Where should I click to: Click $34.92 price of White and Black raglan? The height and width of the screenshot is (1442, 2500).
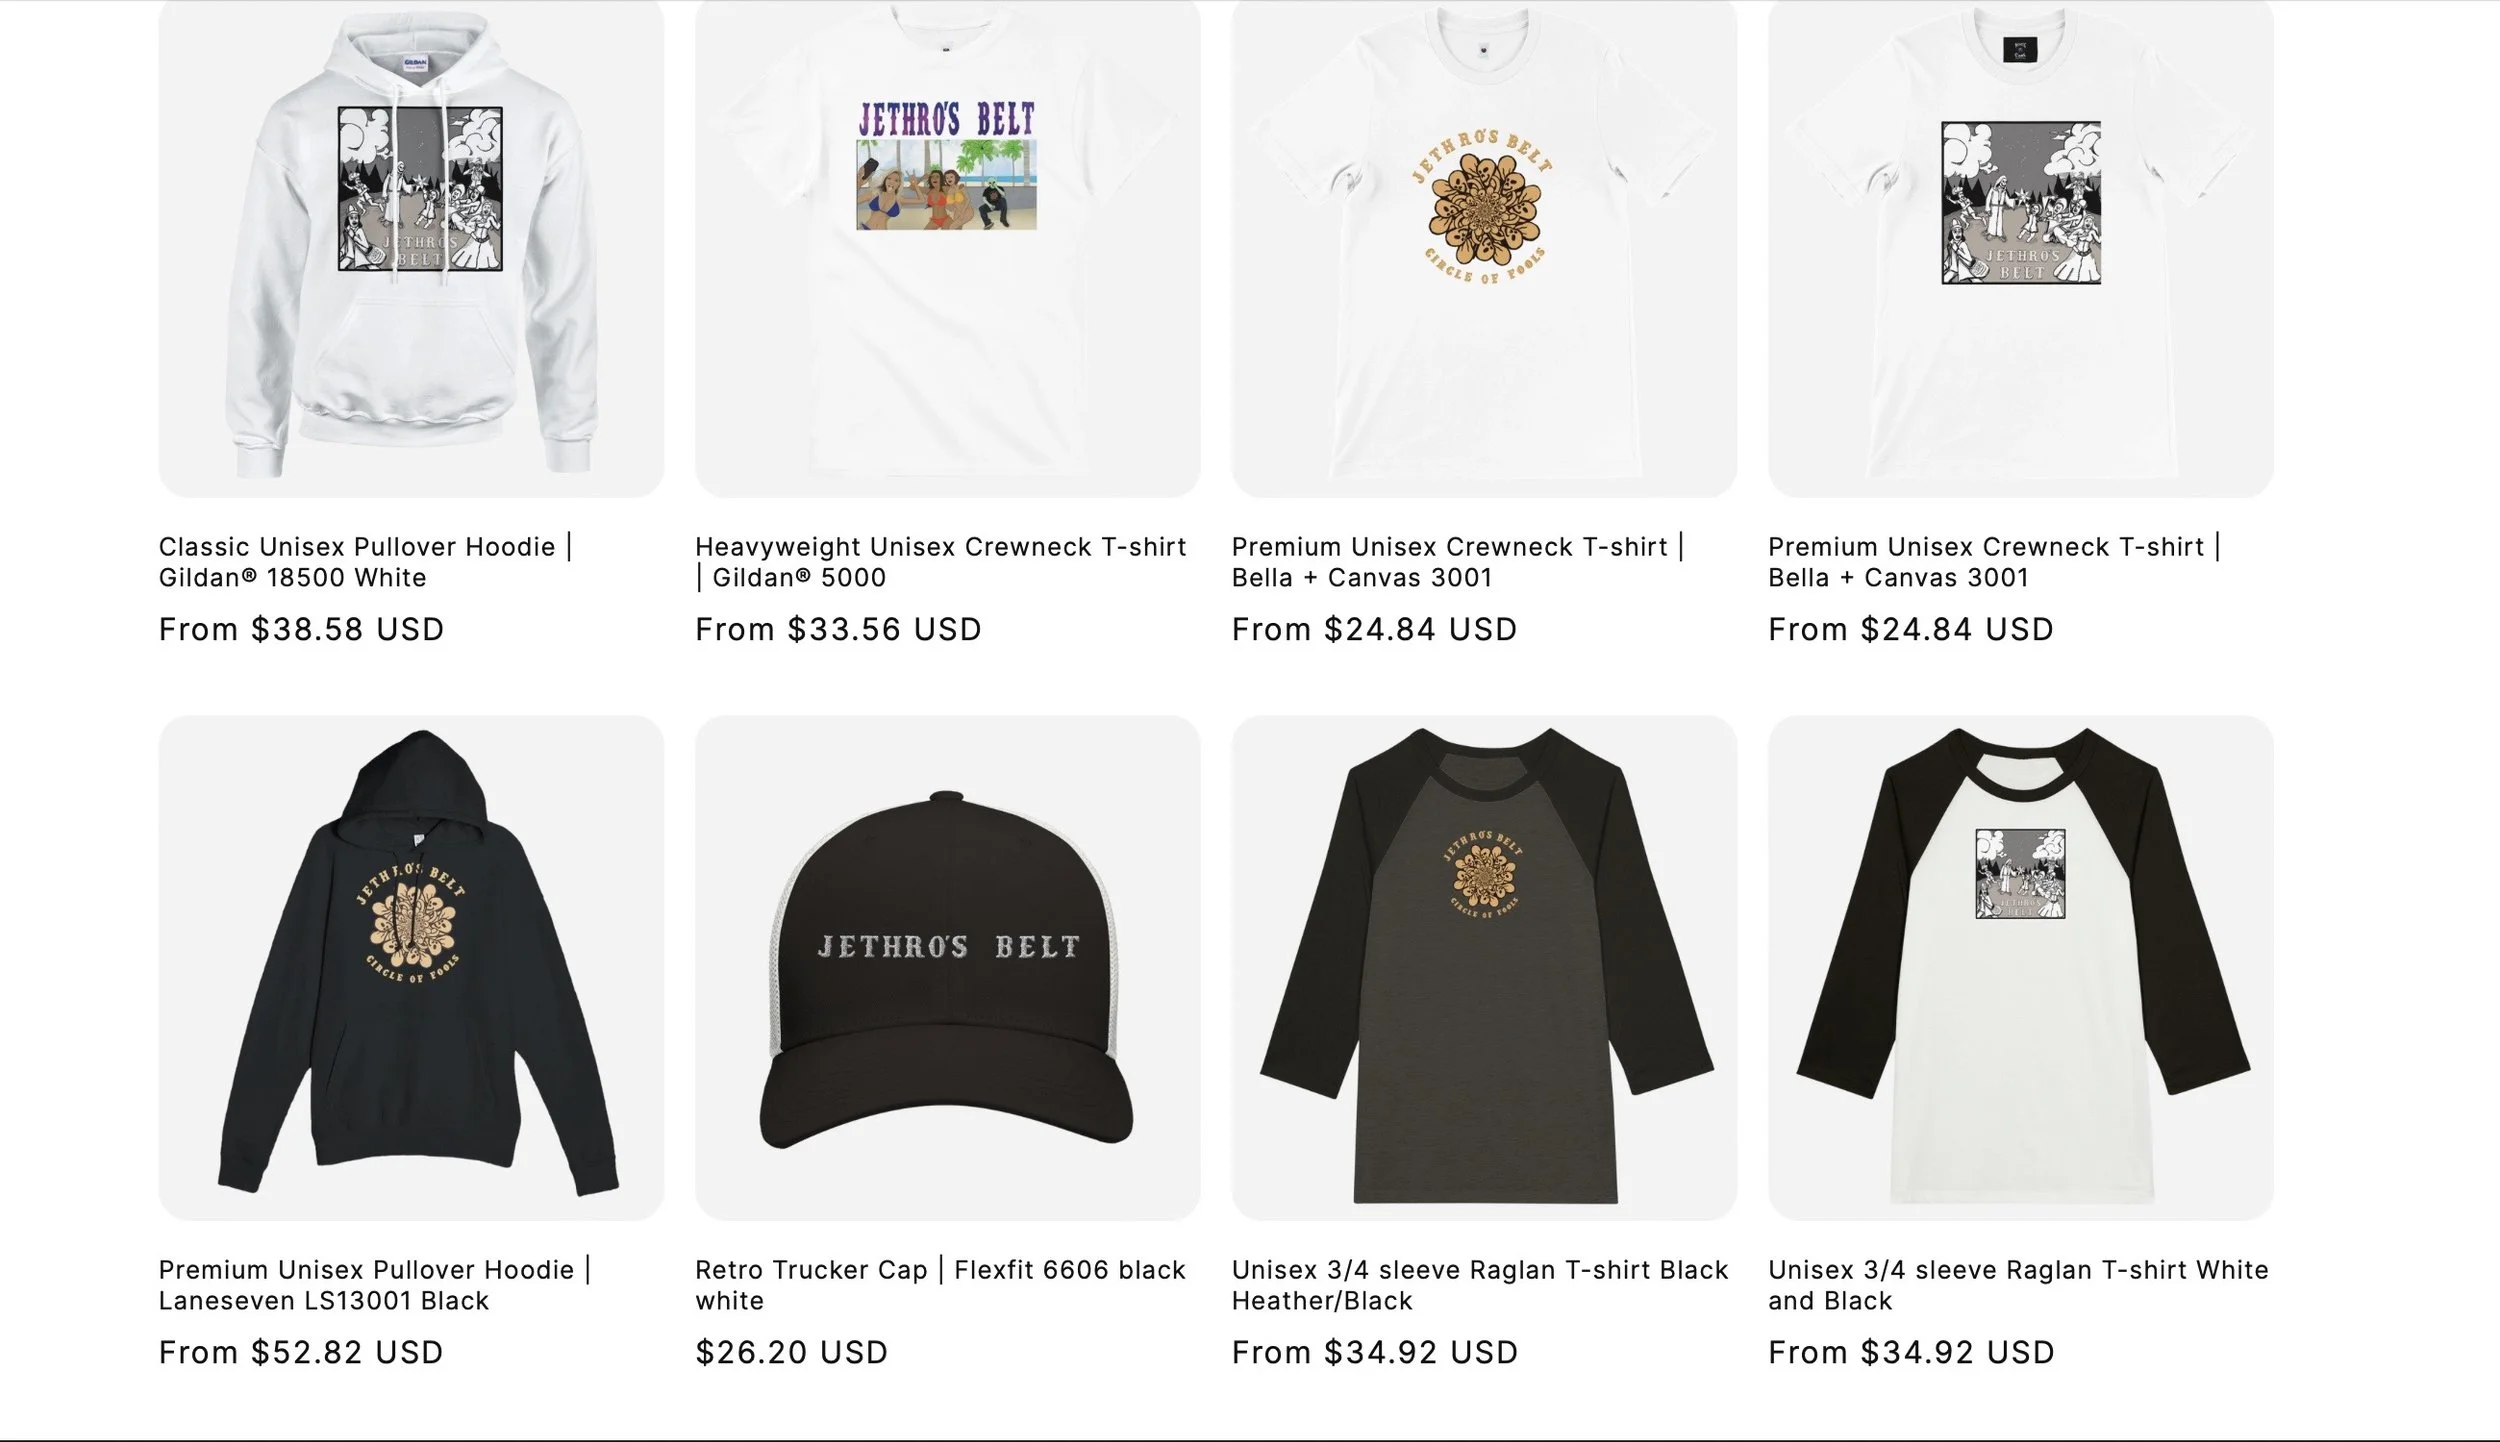1911,1352
